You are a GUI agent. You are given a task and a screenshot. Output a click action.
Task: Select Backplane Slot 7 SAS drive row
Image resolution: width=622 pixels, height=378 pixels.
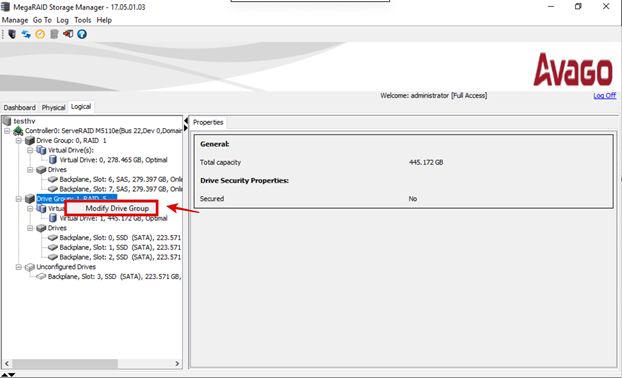click(121, 189)
